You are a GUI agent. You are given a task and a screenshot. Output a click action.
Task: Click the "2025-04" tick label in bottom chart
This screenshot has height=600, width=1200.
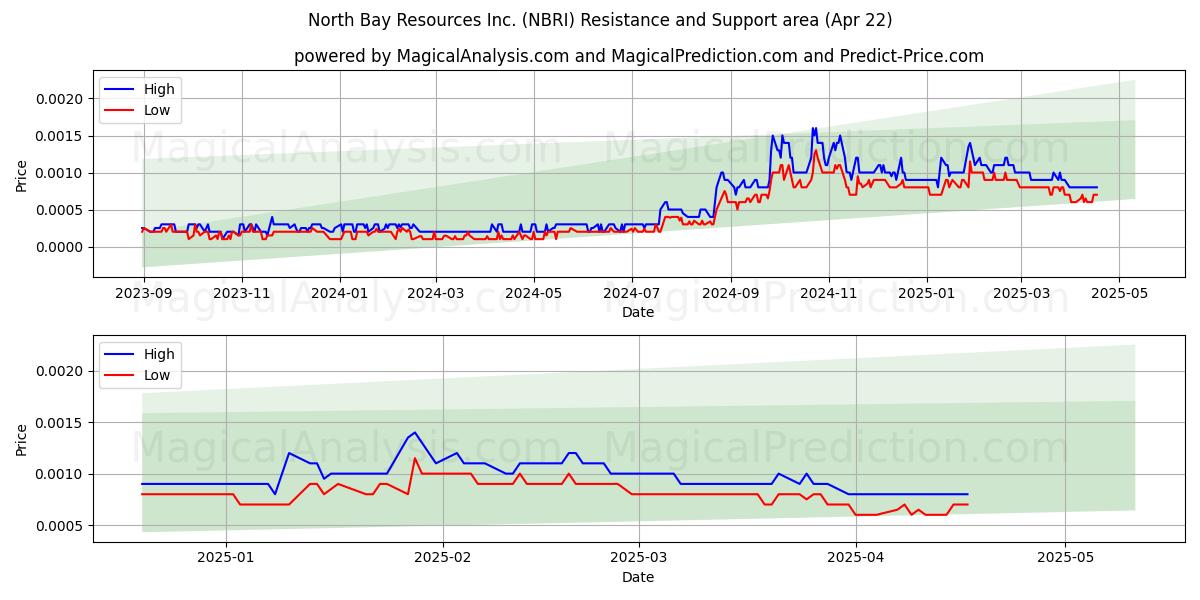point(855,557)
